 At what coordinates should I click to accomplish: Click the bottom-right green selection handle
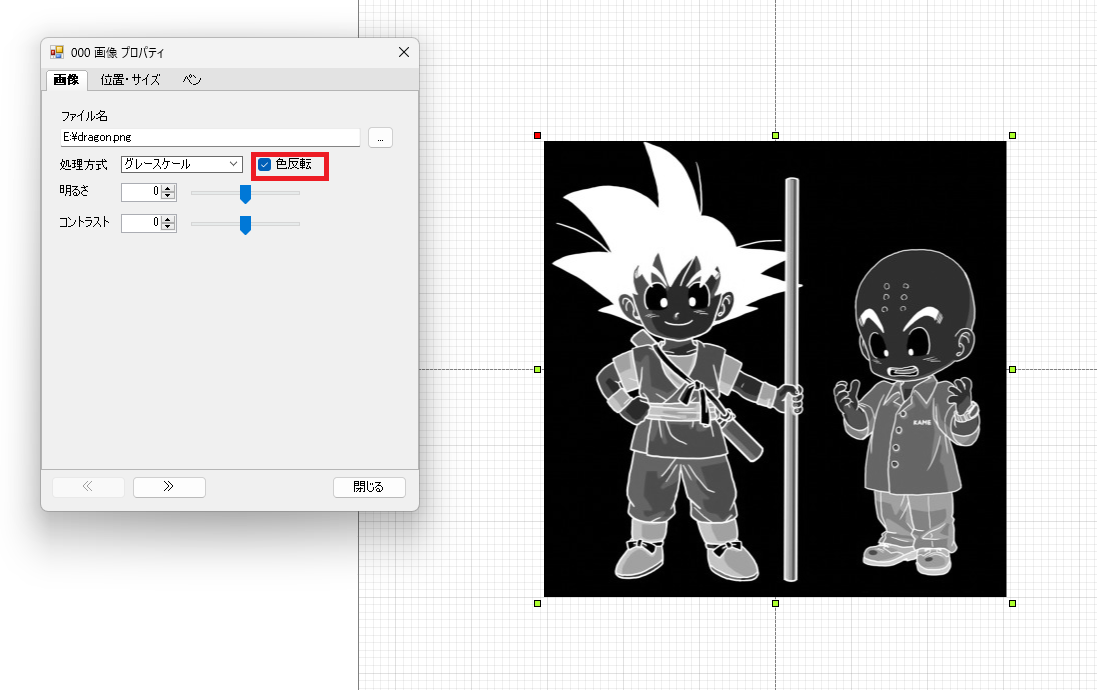click(x=1012, y=603)
